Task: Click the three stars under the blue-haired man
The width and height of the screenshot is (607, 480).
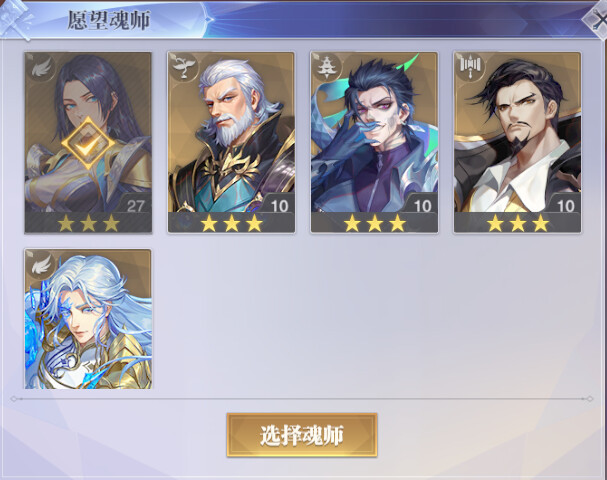Action: coord(375,223)
